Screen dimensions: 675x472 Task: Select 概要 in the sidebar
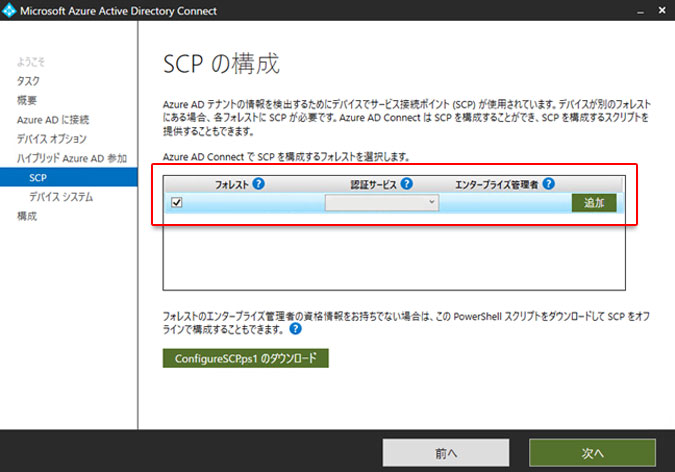pos(27,100)
